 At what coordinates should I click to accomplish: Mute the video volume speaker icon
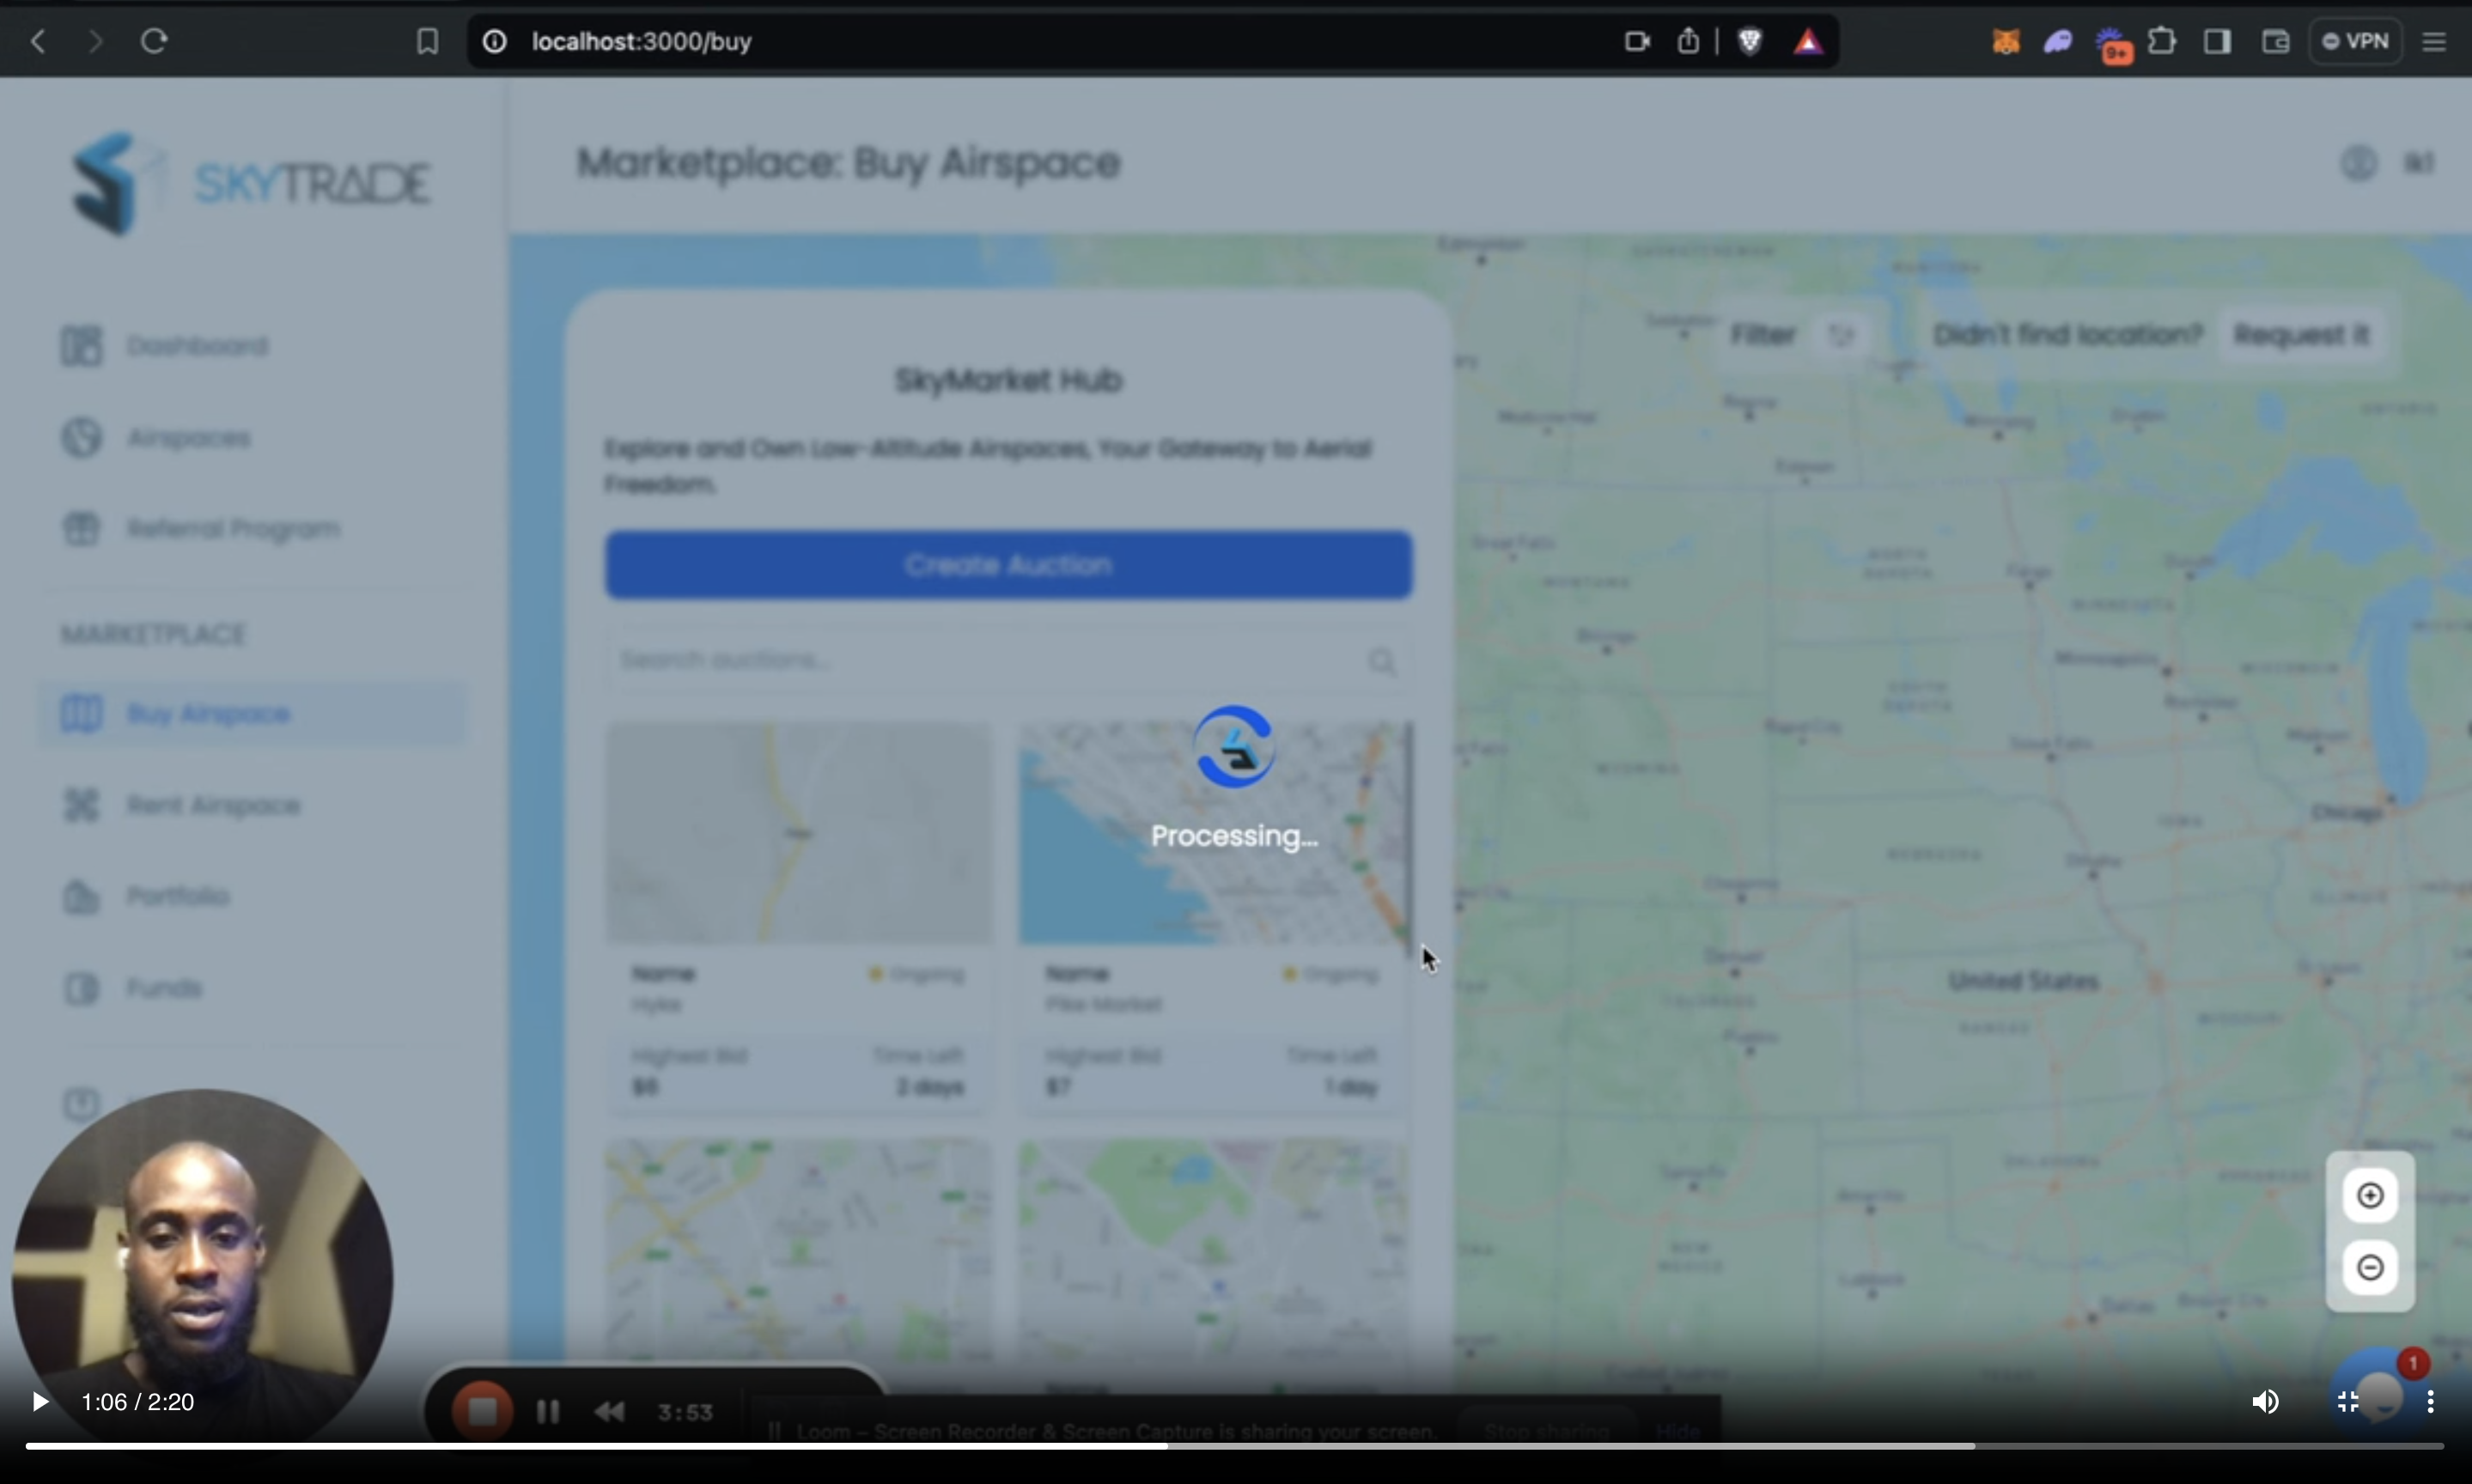pyautogui.click(x=2265, y=1402)
